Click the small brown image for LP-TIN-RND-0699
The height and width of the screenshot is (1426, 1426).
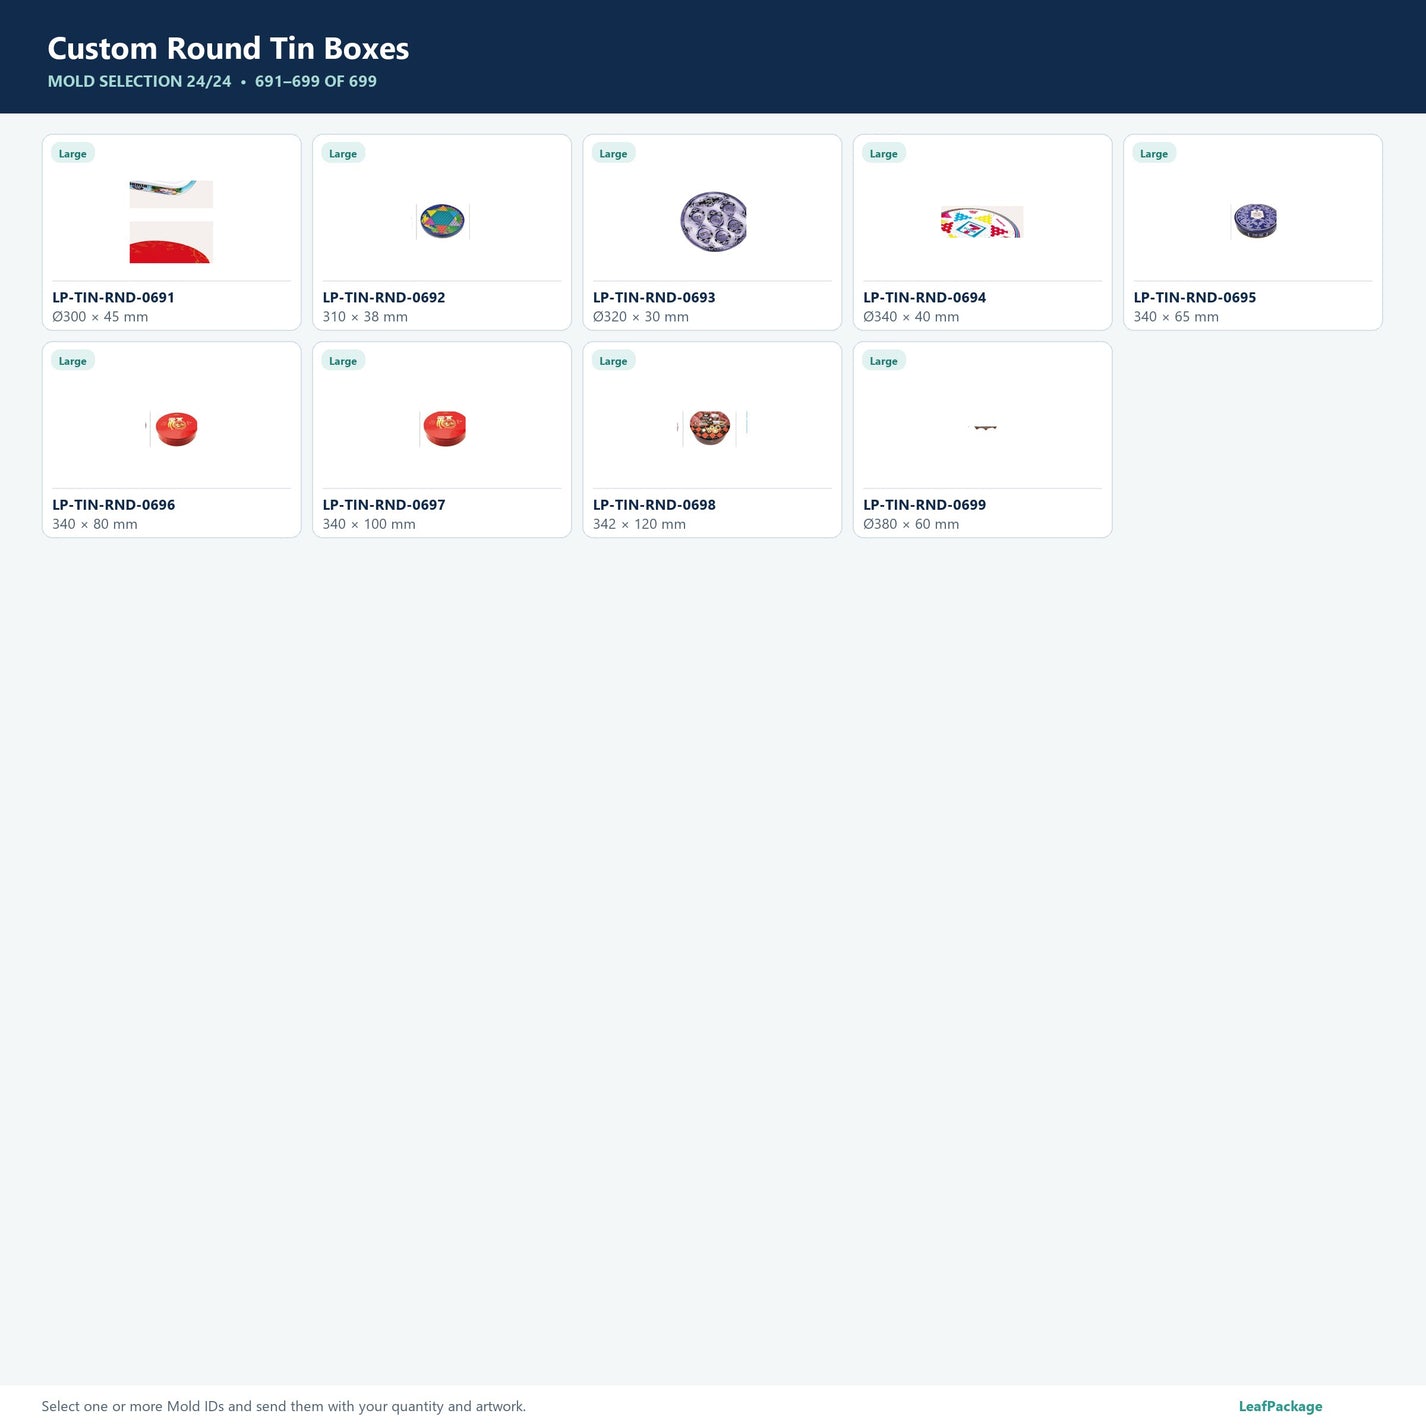985,428
